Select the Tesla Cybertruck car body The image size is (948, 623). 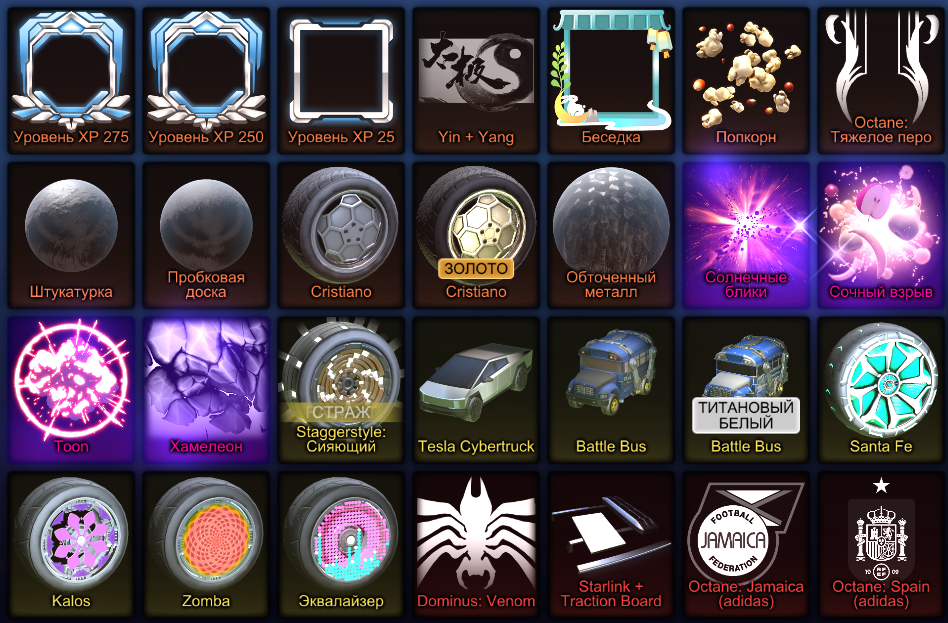tap(476, 390)
